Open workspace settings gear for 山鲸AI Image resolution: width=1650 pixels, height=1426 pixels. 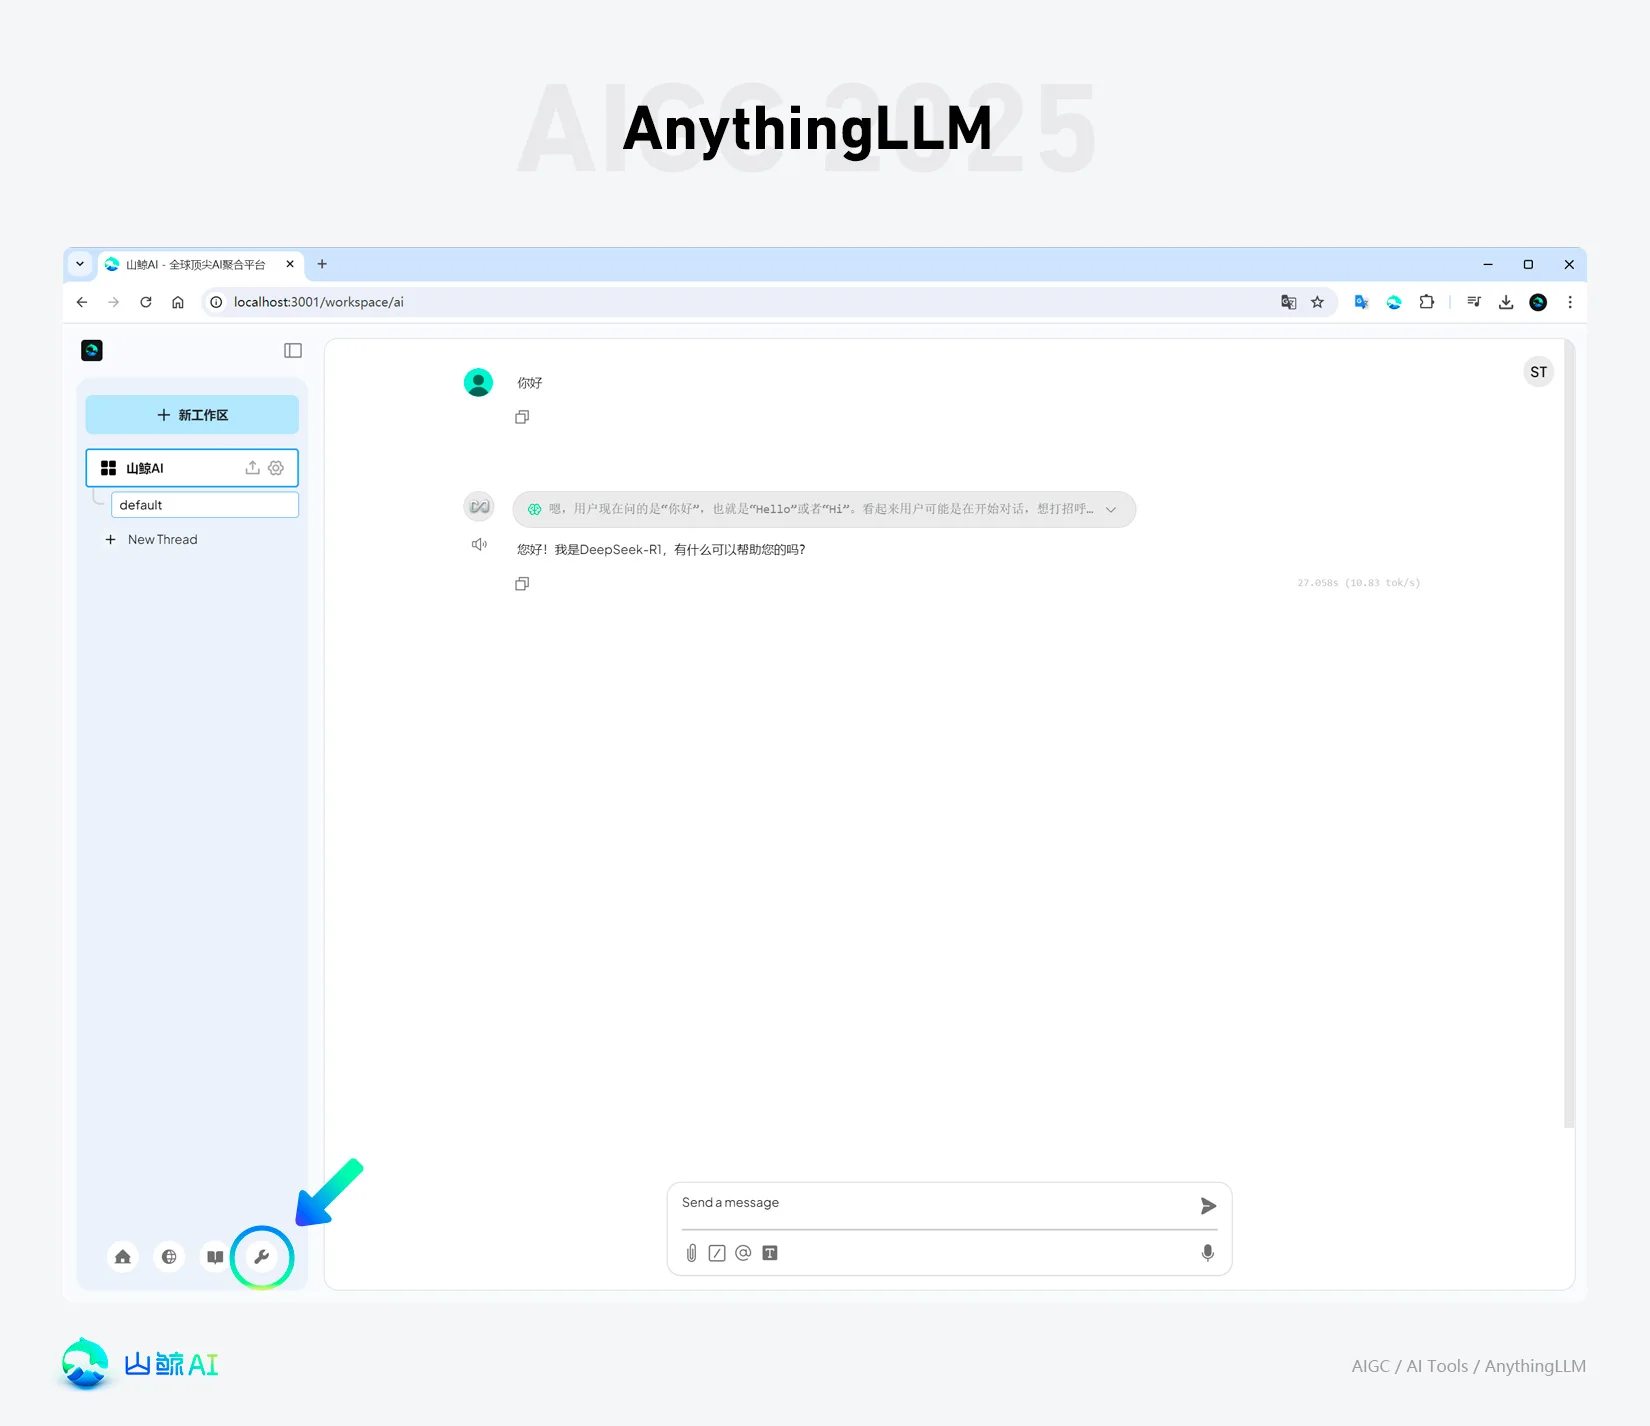276,468
